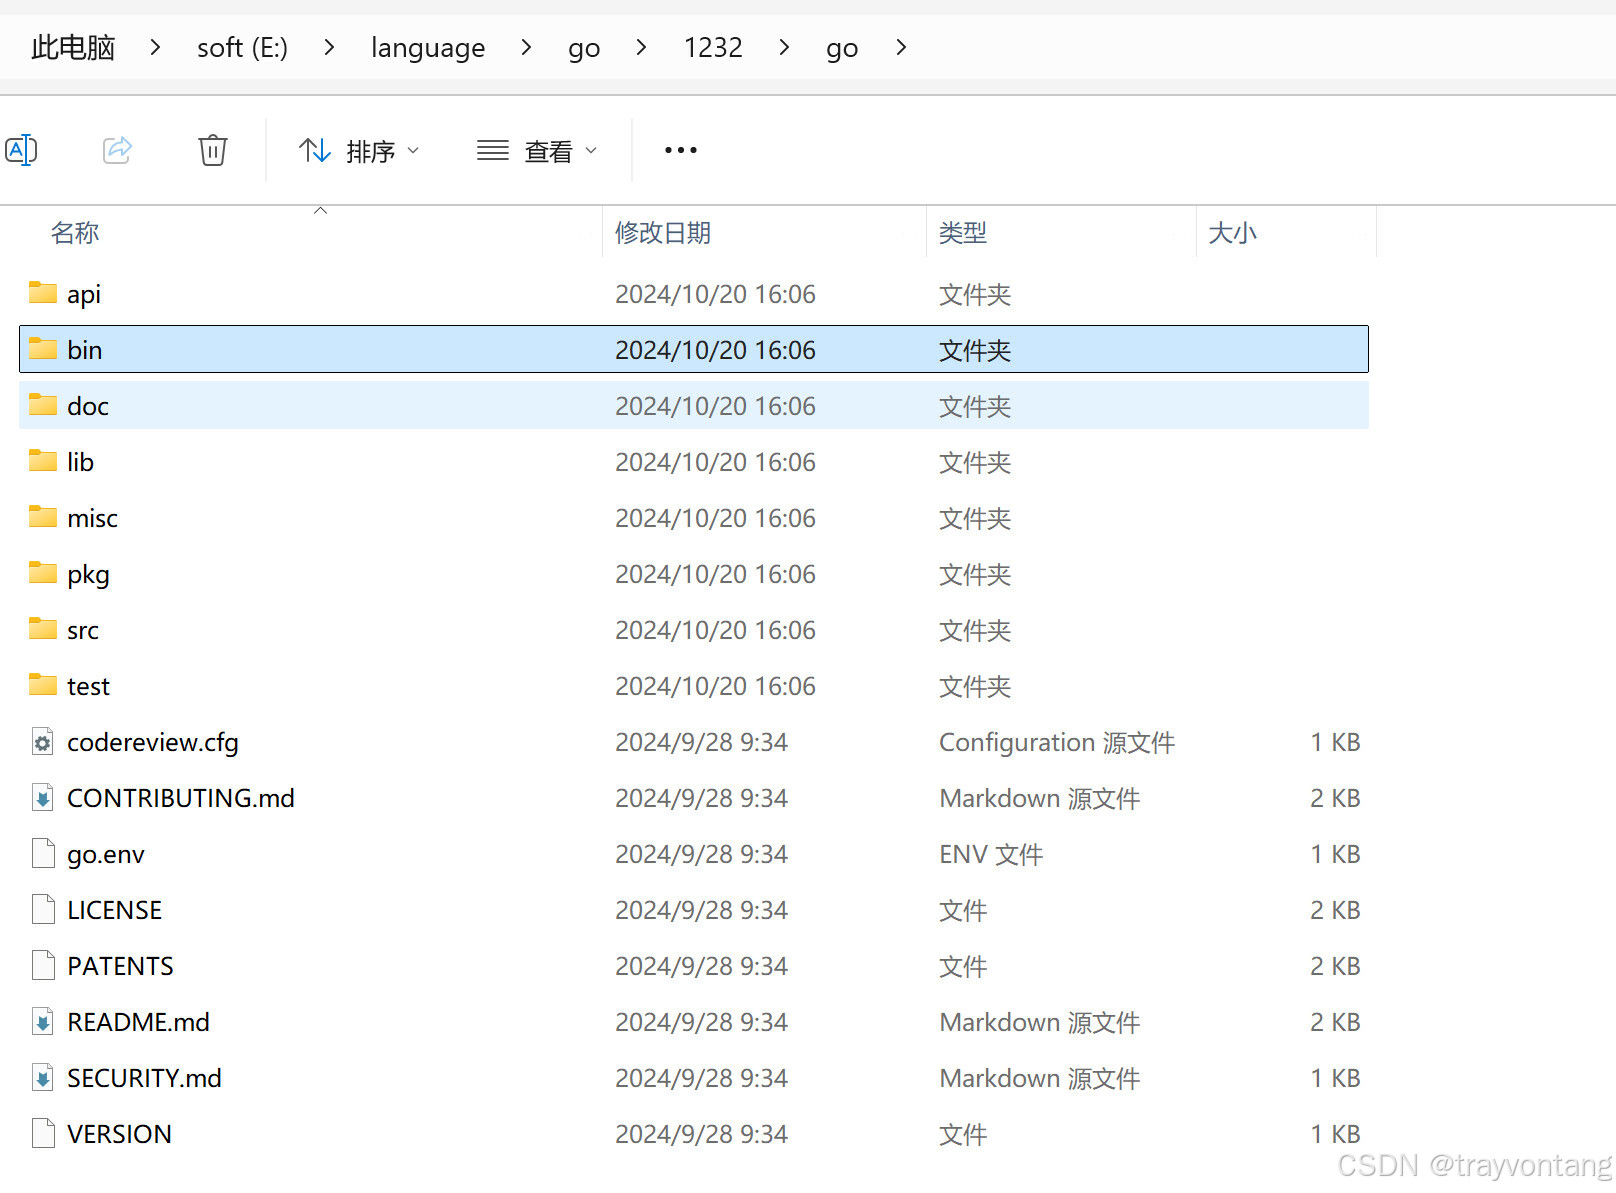Expand the chevron after 此电脑
Viewport: 1616px width, 1193px height.
(x=155, y=47)
